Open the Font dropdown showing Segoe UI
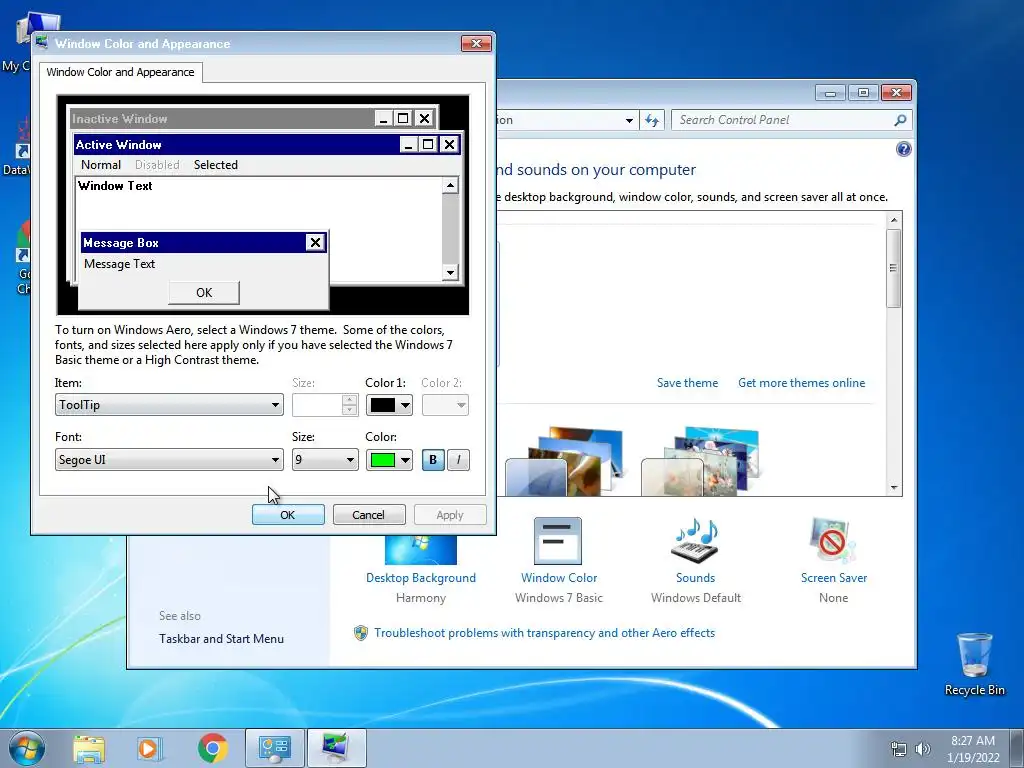The width and height of the screenshot is (1024, 768). (169, 460)
